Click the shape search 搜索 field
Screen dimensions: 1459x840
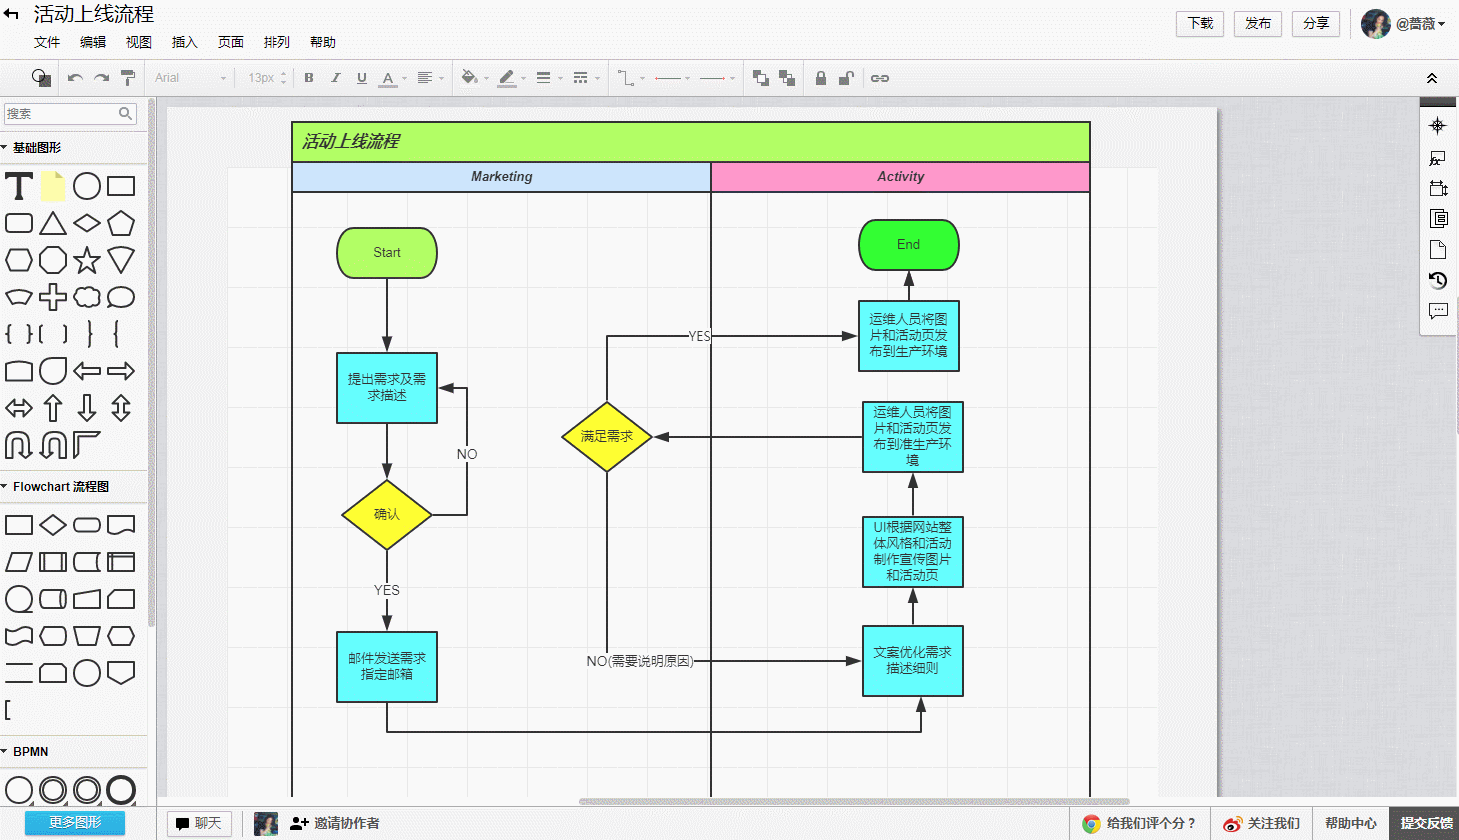click(x=70, y=114)
